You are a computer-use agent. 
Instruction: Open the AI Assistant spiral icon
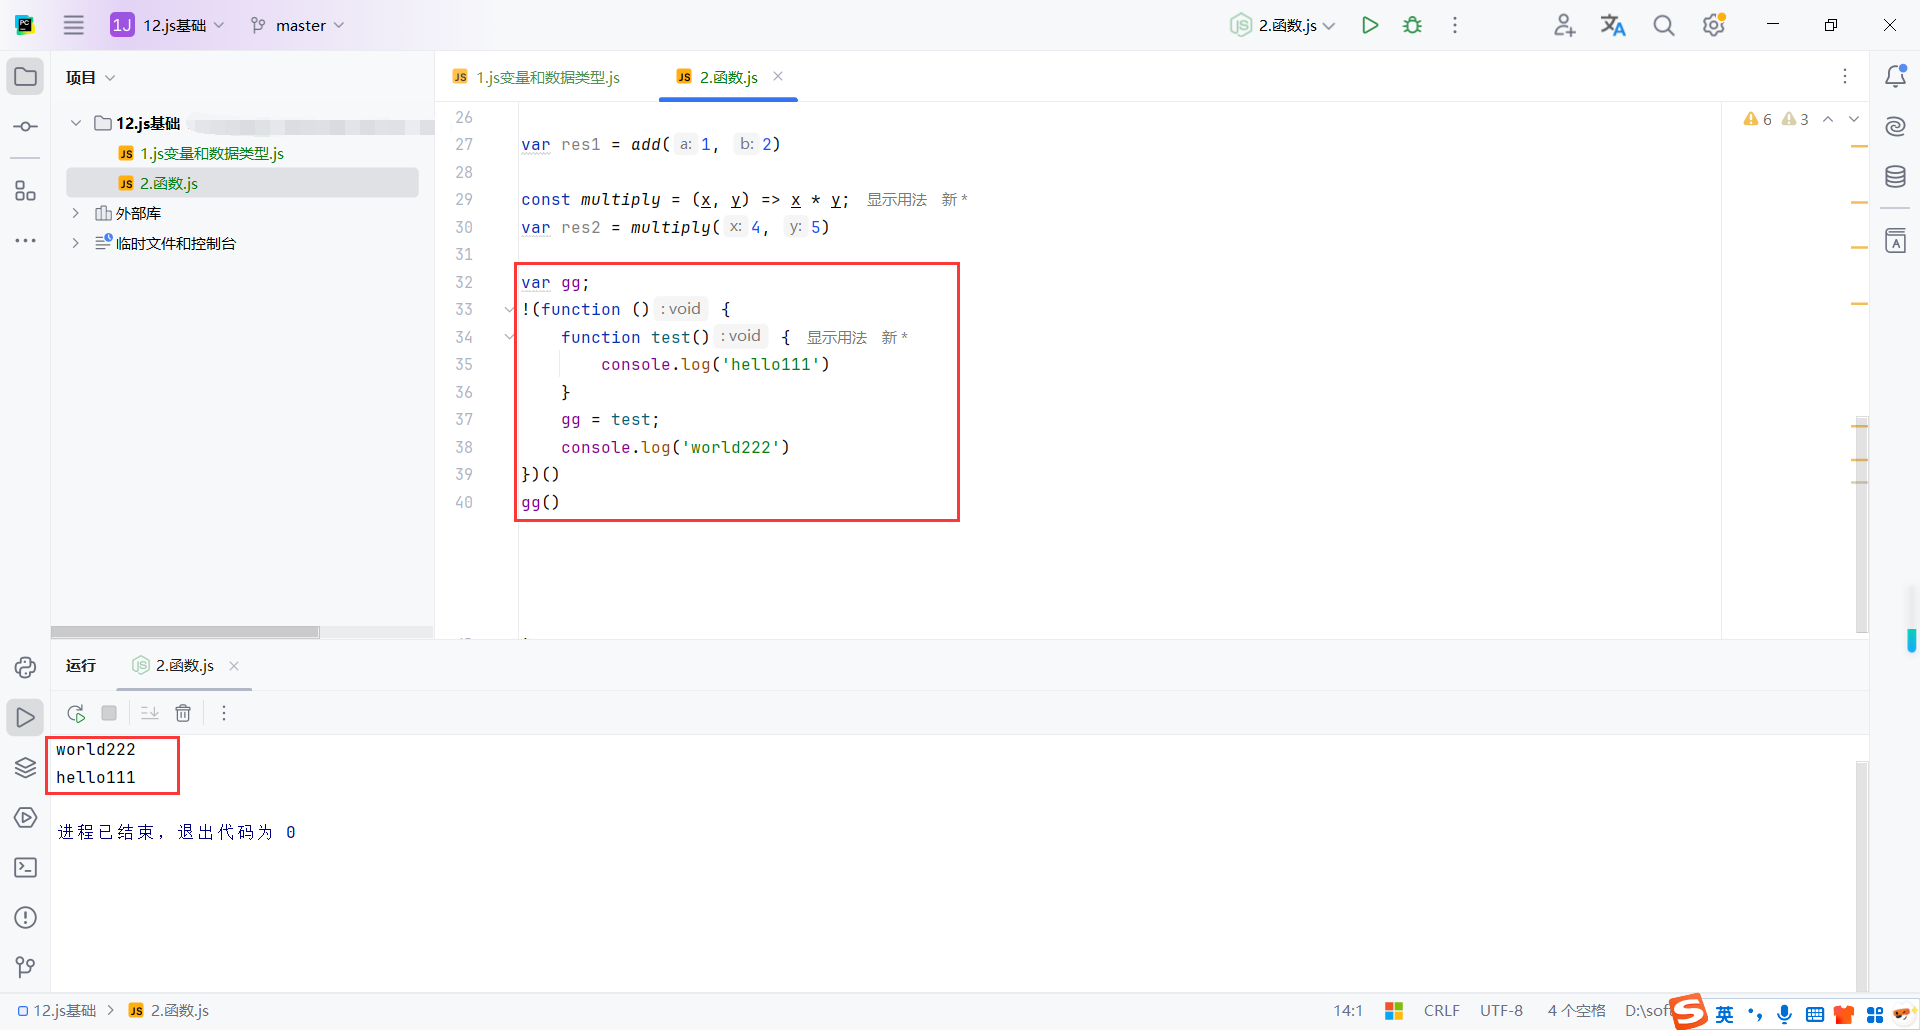[1895, 126]
